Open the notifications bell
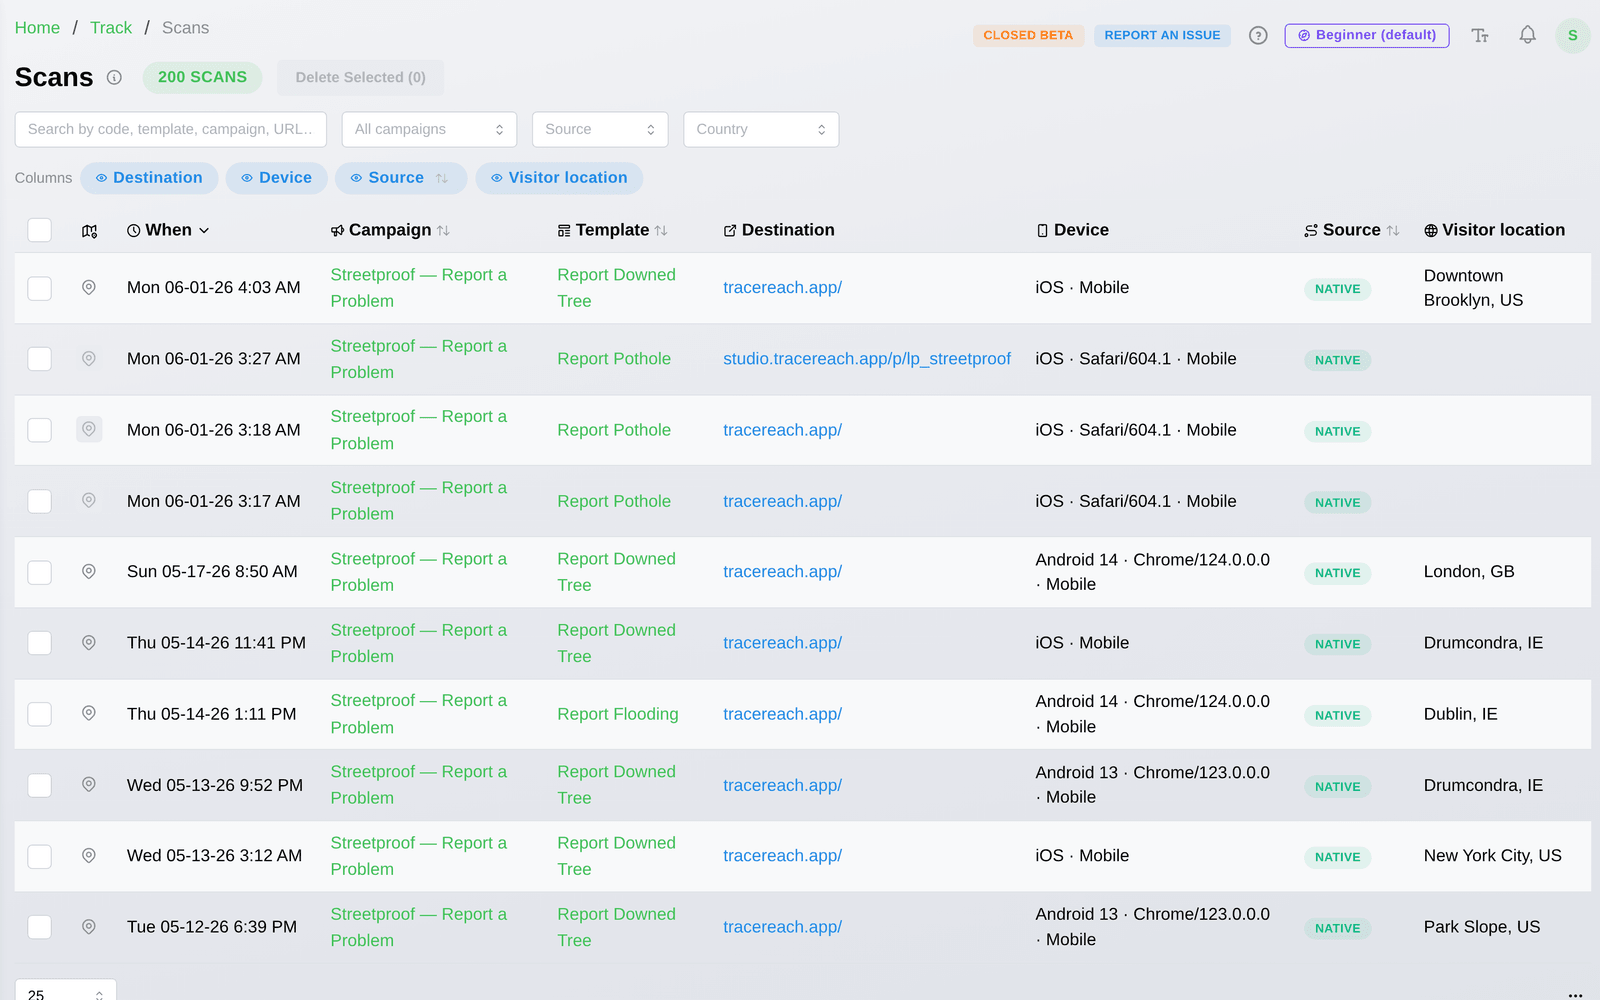This screenshot has height=1000, width=1600. 1527,35
